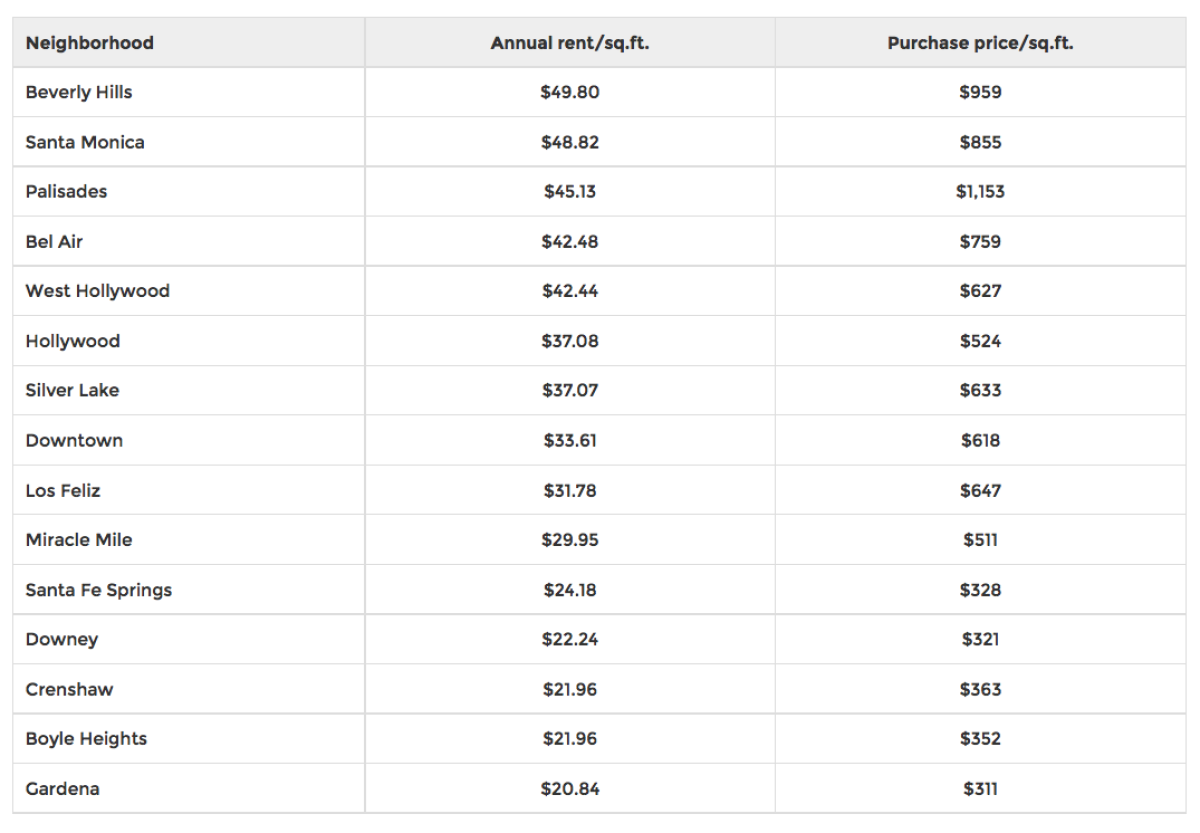
Task: Select the Gardena rent value $20.84
Action: pos(570,789)
